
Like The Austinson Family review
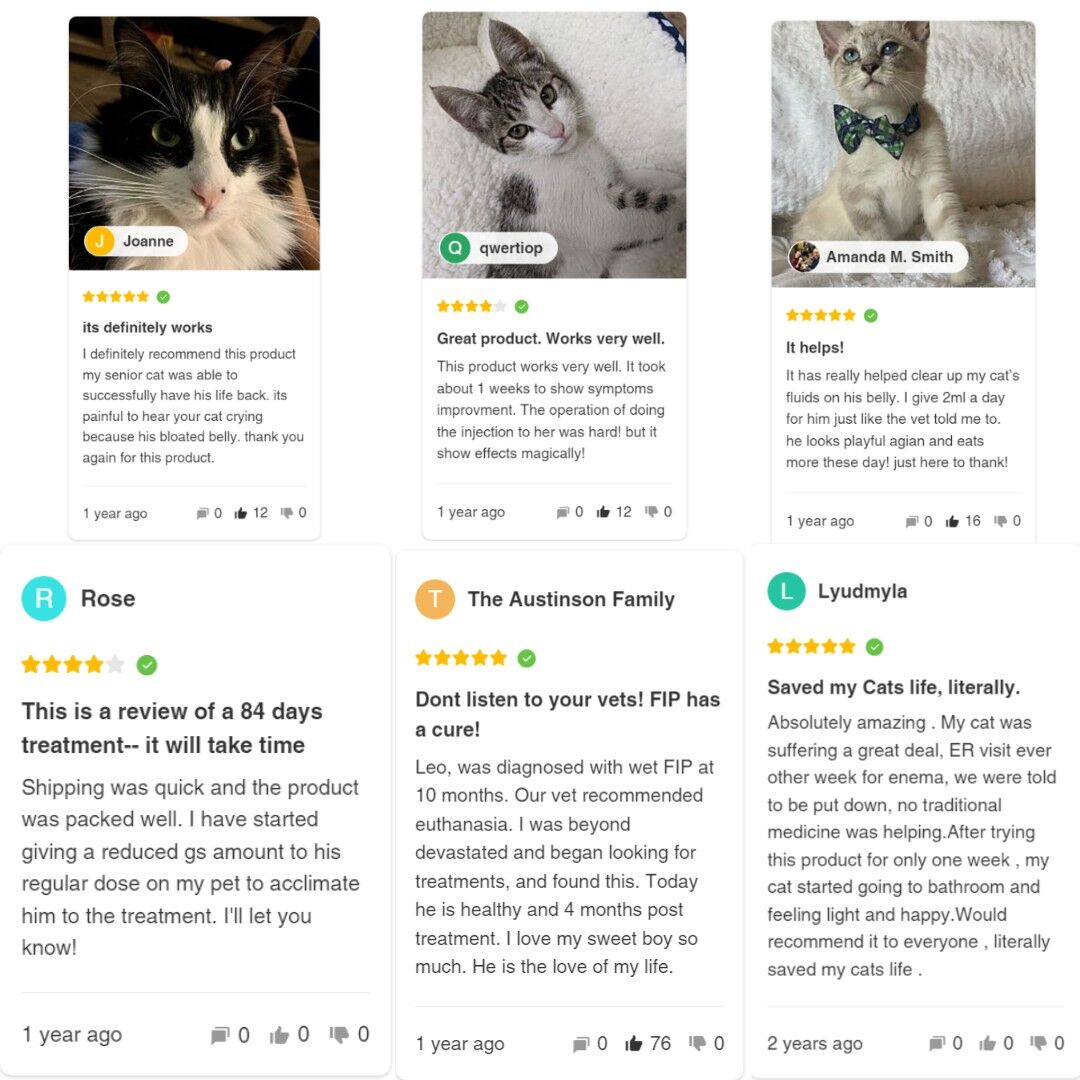point(633,1043)
